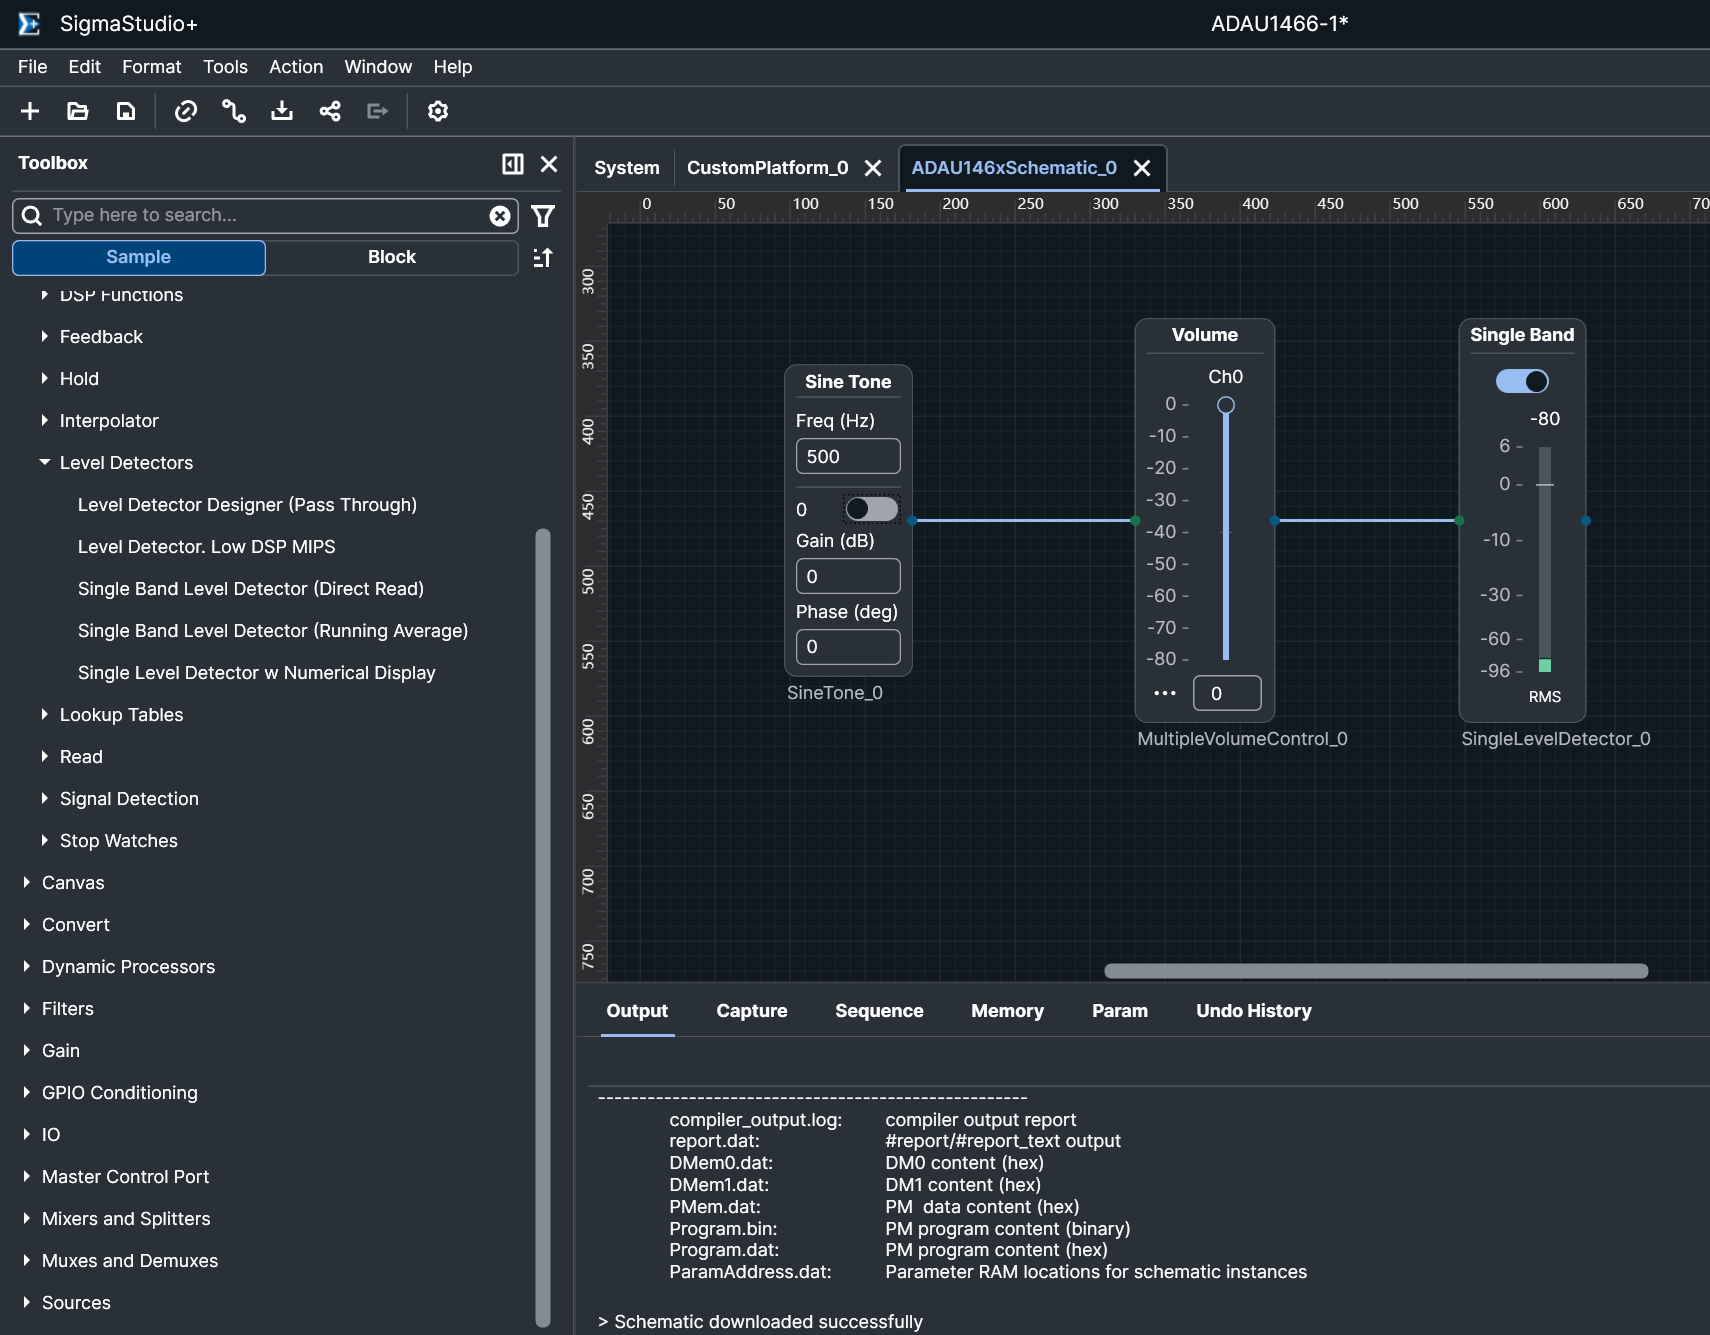
Task: Click the Single Band detector input pin
Action: point(1459,521)
